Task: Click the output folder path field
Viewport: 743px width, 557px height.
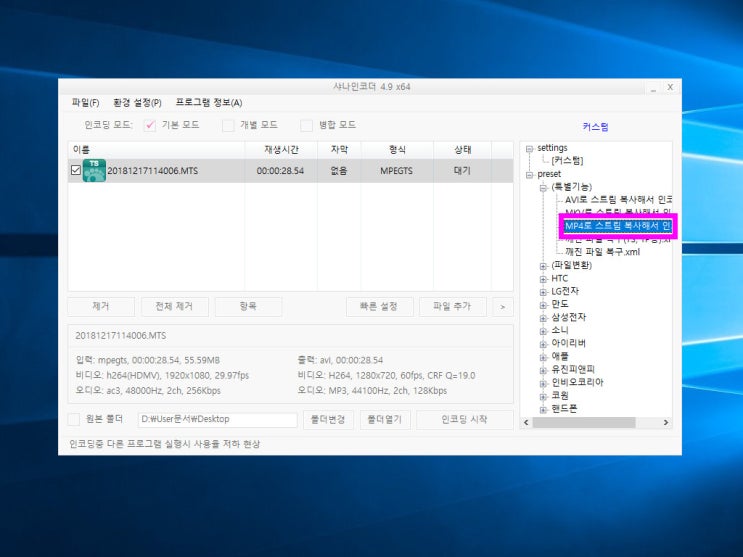Action: click(x=217, y=420)
